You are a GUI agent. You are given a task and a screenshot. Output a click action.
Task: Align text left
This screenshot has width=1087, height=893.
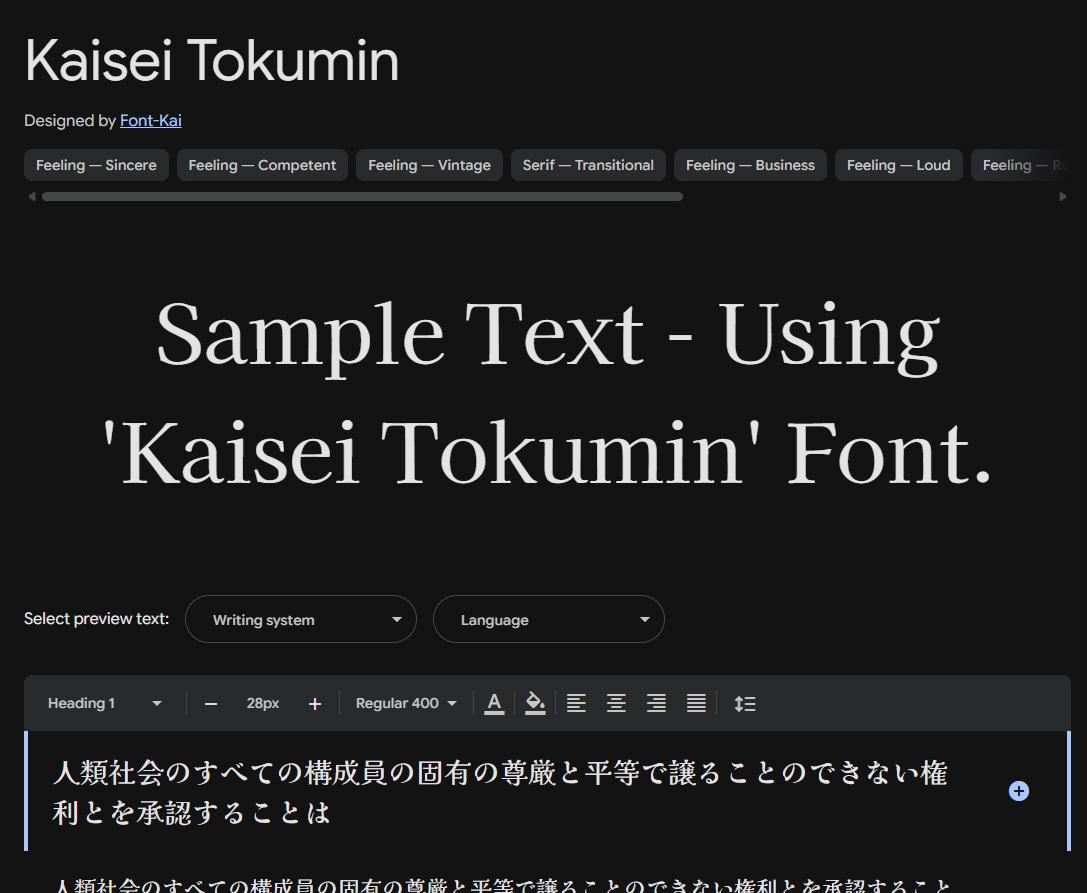pyautogui.click(x=576, y=703)
